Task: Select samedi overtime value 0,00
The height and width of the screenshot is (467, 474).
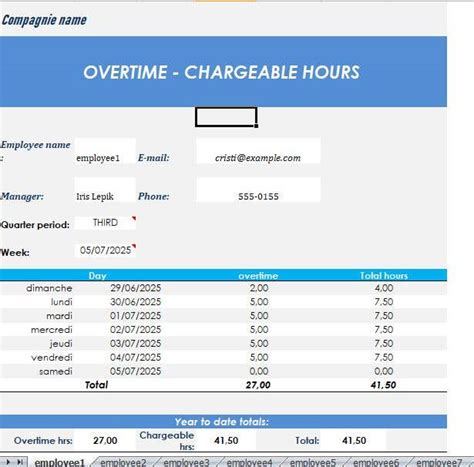Action: pos(259,371)
